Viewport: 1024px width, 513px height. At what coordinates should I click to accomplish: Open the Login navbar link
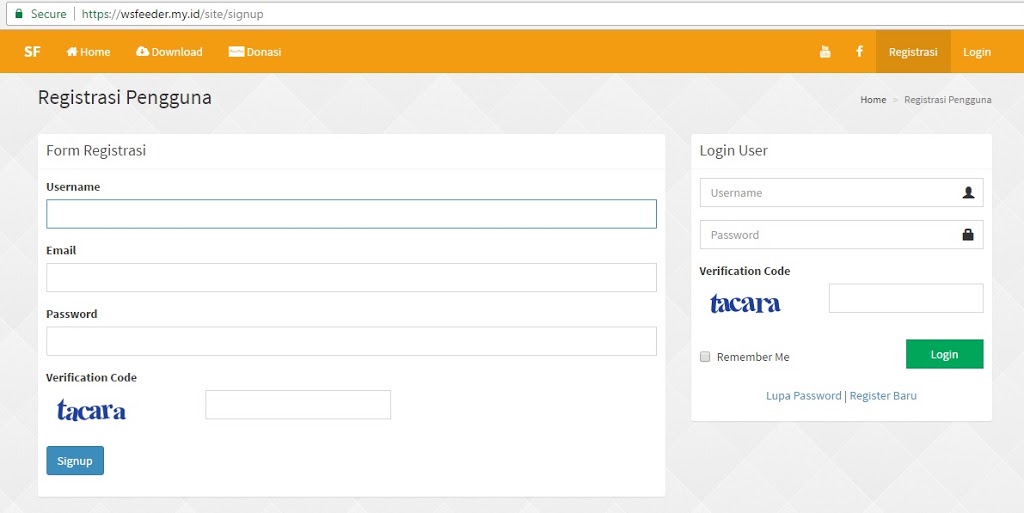pos(976,52)
